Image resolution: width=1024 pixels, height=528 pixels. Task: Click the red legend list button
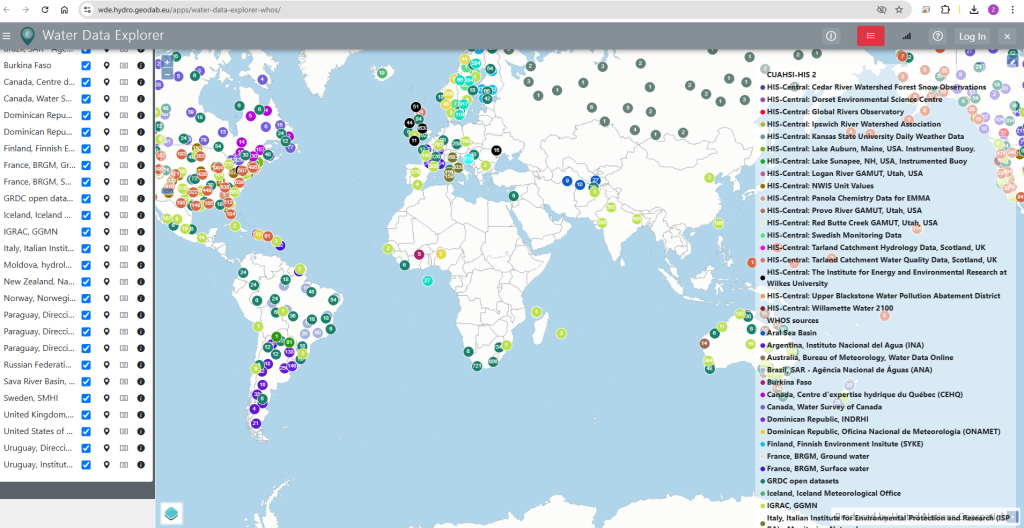click(x=870, y=36)
